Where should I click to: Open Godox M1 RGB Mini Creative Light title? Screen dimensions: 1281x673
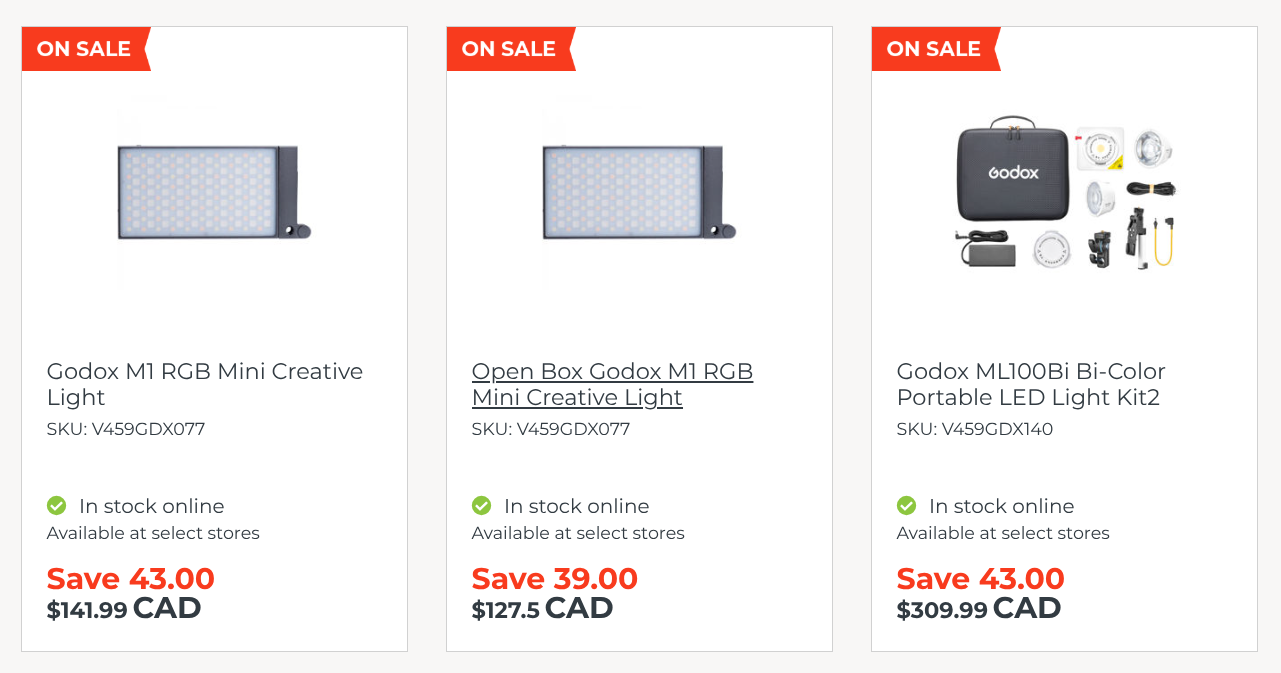(205, 384)
